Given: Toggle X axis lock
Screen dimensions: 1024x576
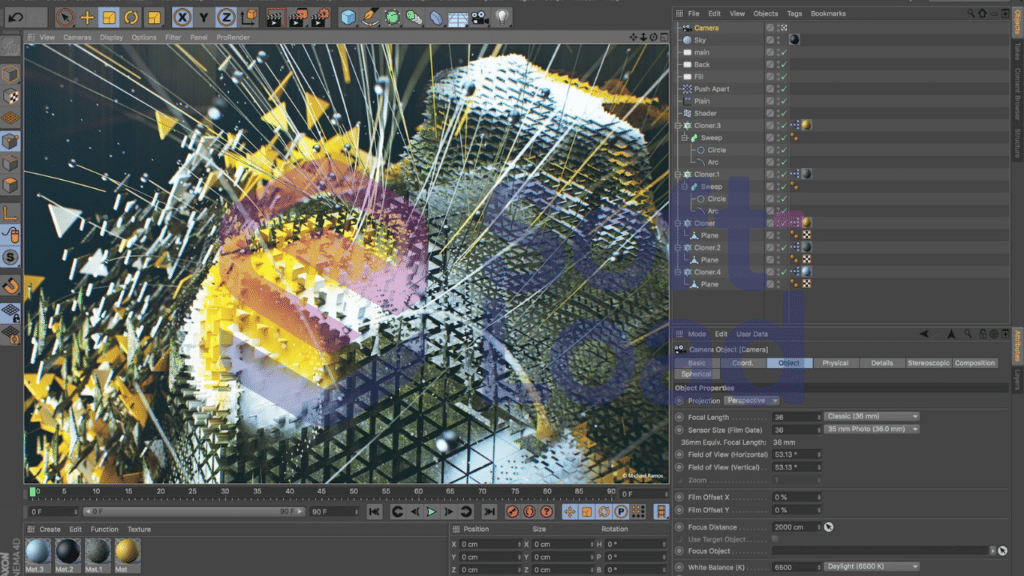Looking at the screenshot, I should point(182,18).
